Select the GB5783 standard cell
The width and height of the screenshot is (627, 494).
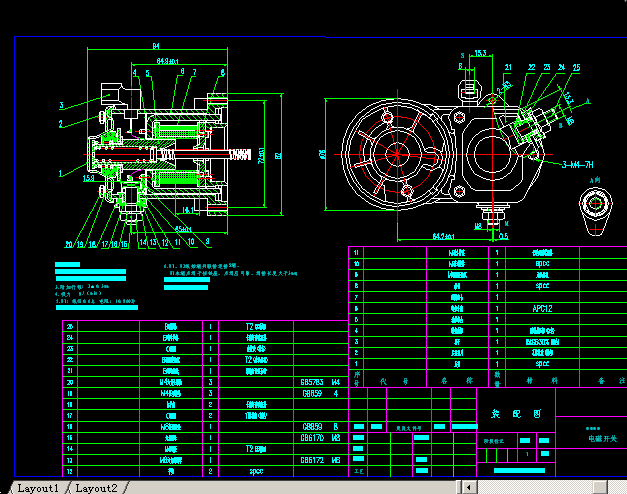312,382
